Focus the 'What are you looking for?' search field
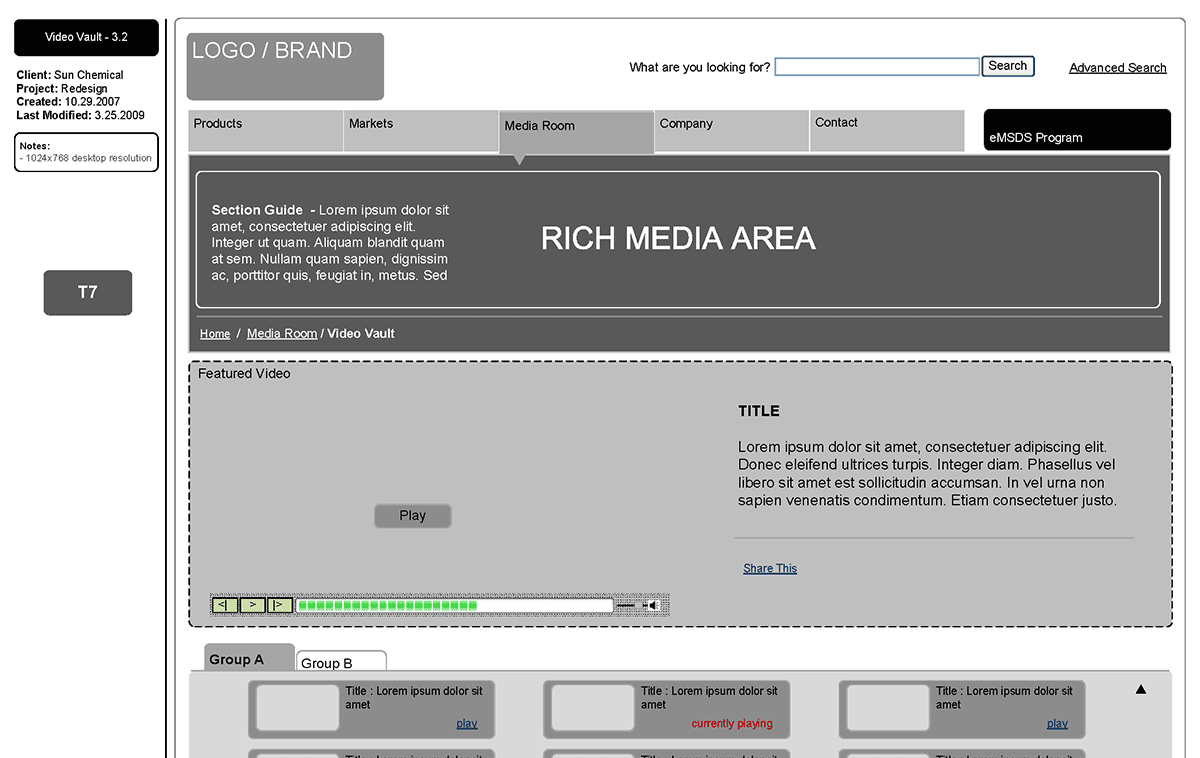Image resolution: width=1200 pixels, height=758 pixels. pyautogui.click(x=877, y=67)
